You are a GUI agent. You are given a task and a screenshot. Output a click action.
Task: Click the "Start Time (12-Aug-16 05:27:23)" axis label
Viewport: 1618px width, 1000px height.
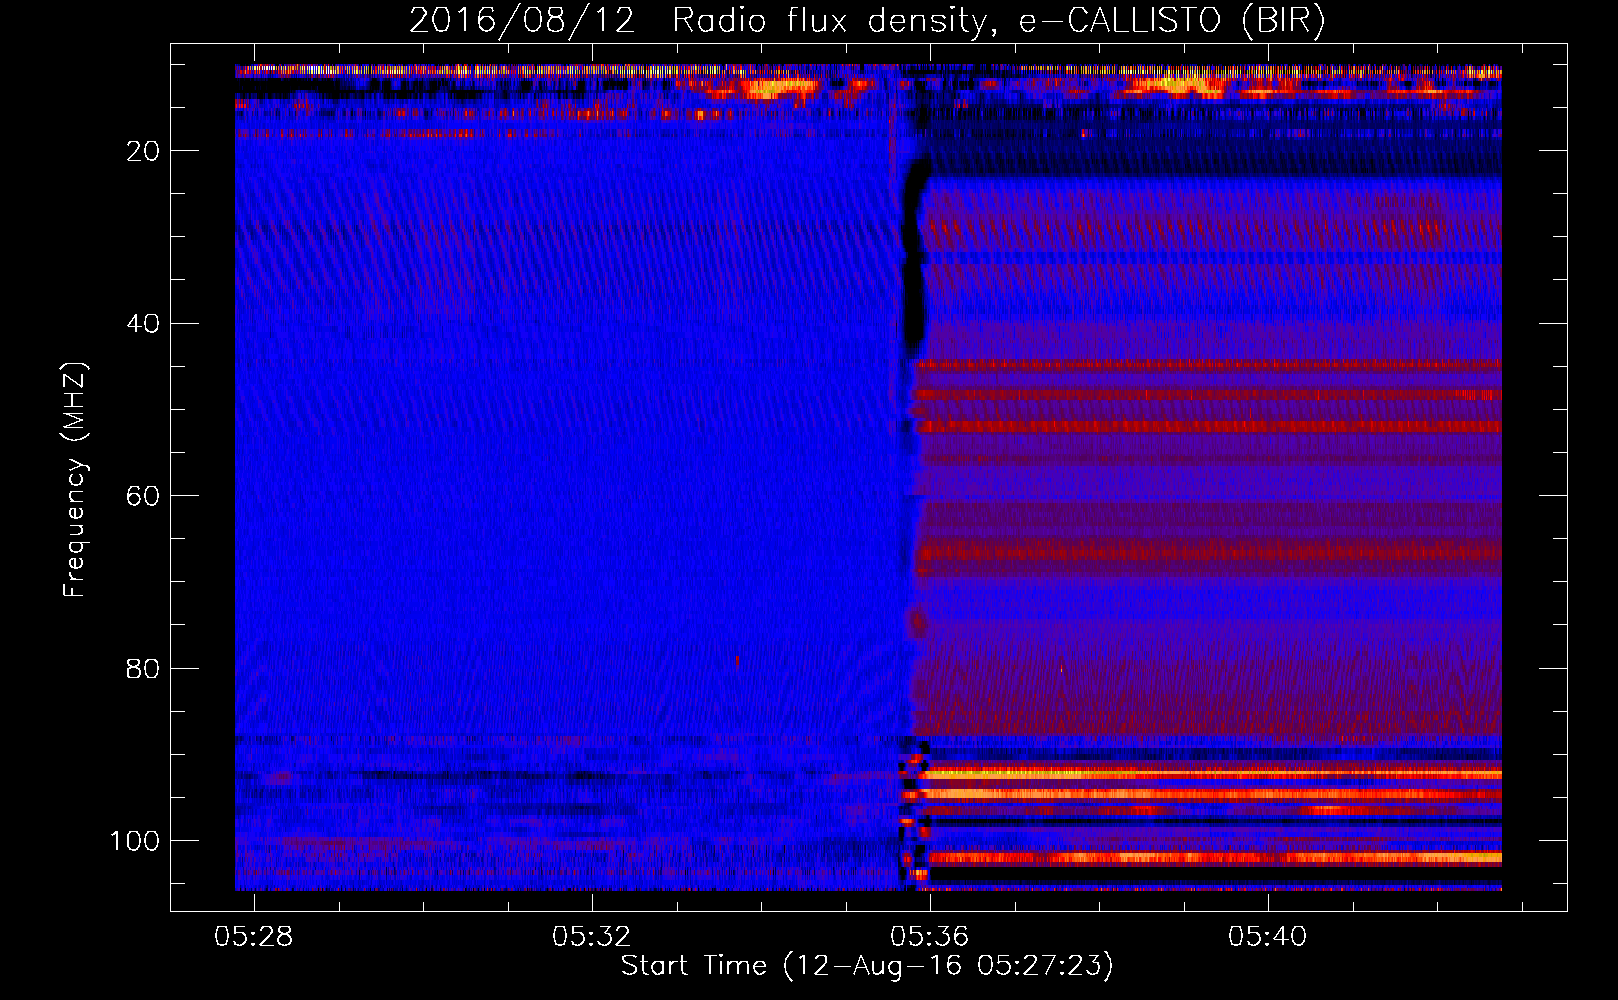(867, 966)
